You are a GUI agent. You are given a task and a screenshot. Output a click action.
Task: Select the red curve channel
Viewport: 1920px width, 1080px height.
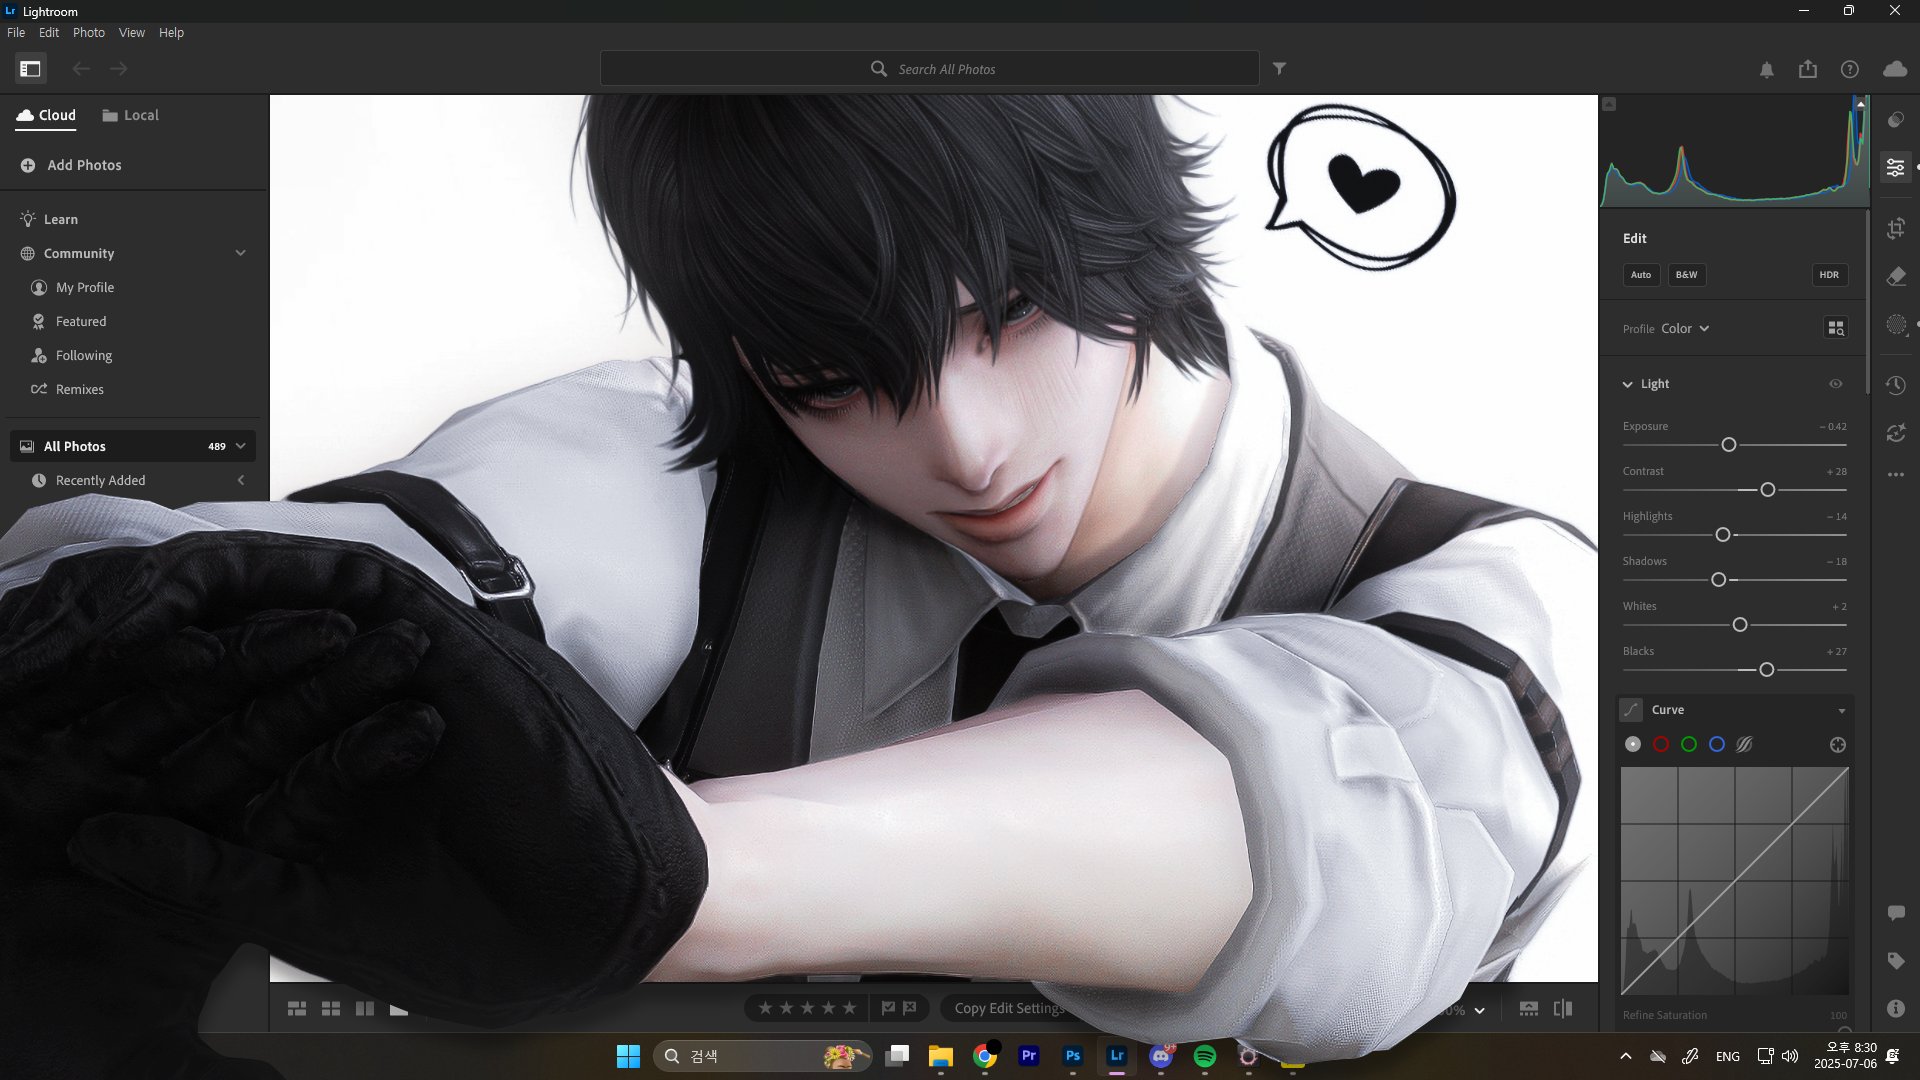point(1661,744)
